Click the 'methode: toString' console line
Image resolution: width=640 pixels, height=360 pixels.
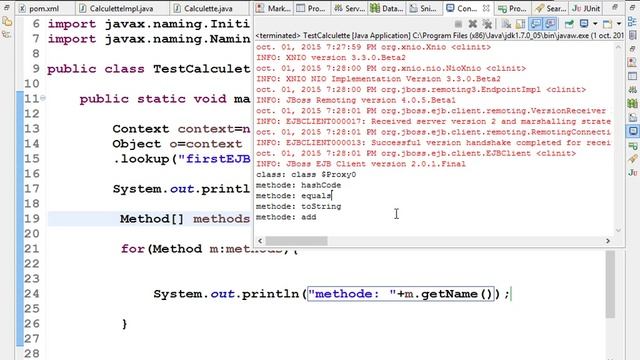point(298,207)
